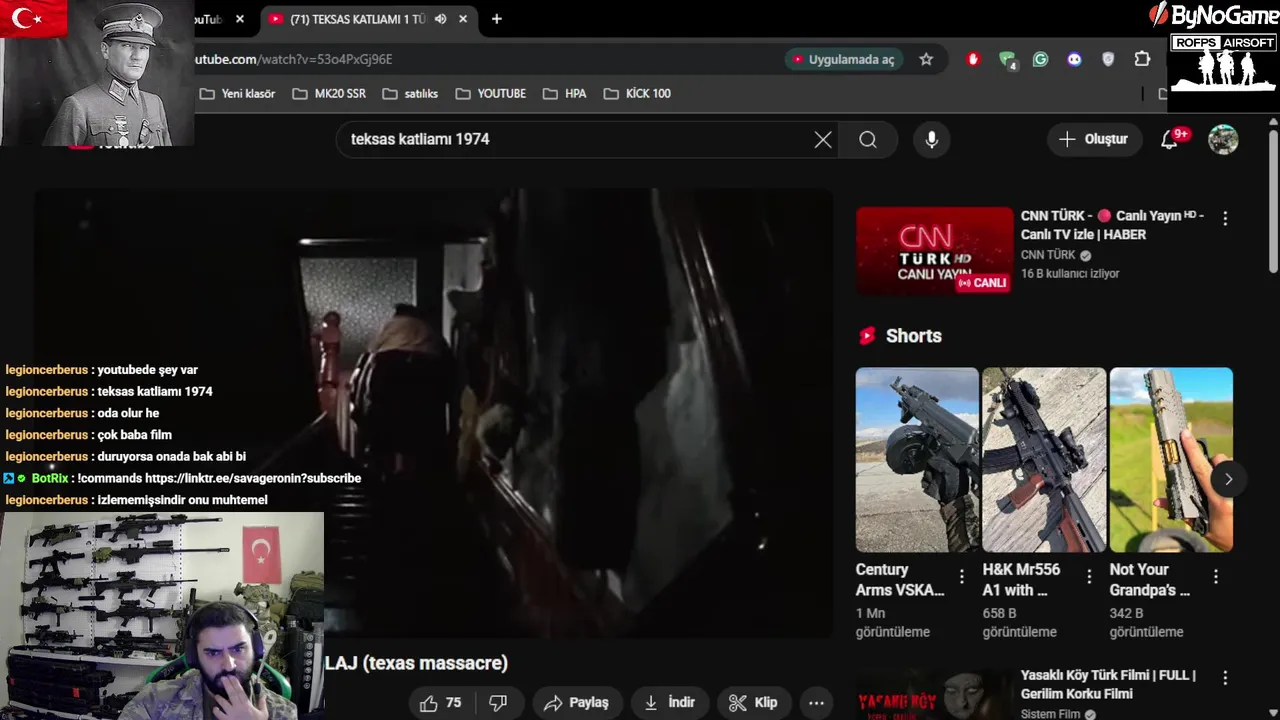Open the satılıks bookmark folder
1280x720 pixels.
point(410,93)
